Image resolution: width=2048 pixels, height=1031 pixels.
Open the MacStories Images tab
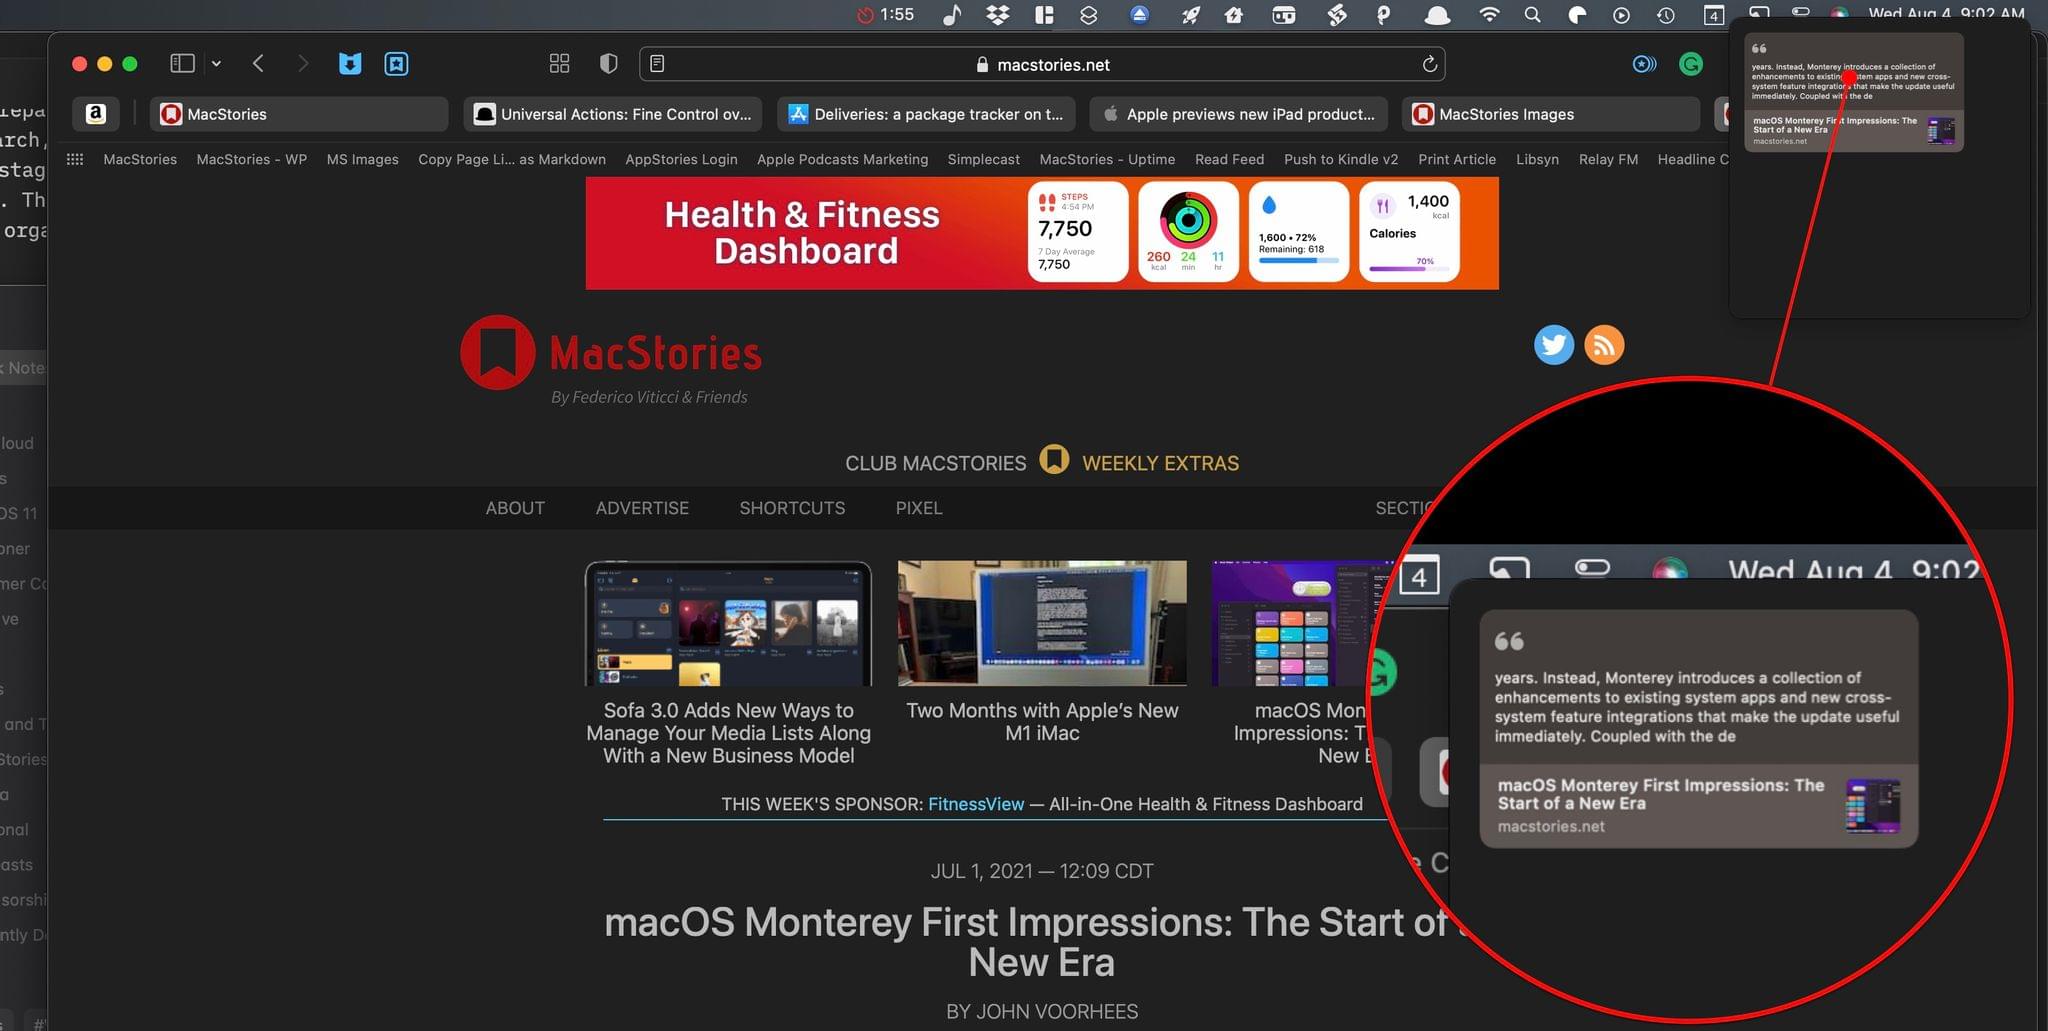click(1551, 114)
